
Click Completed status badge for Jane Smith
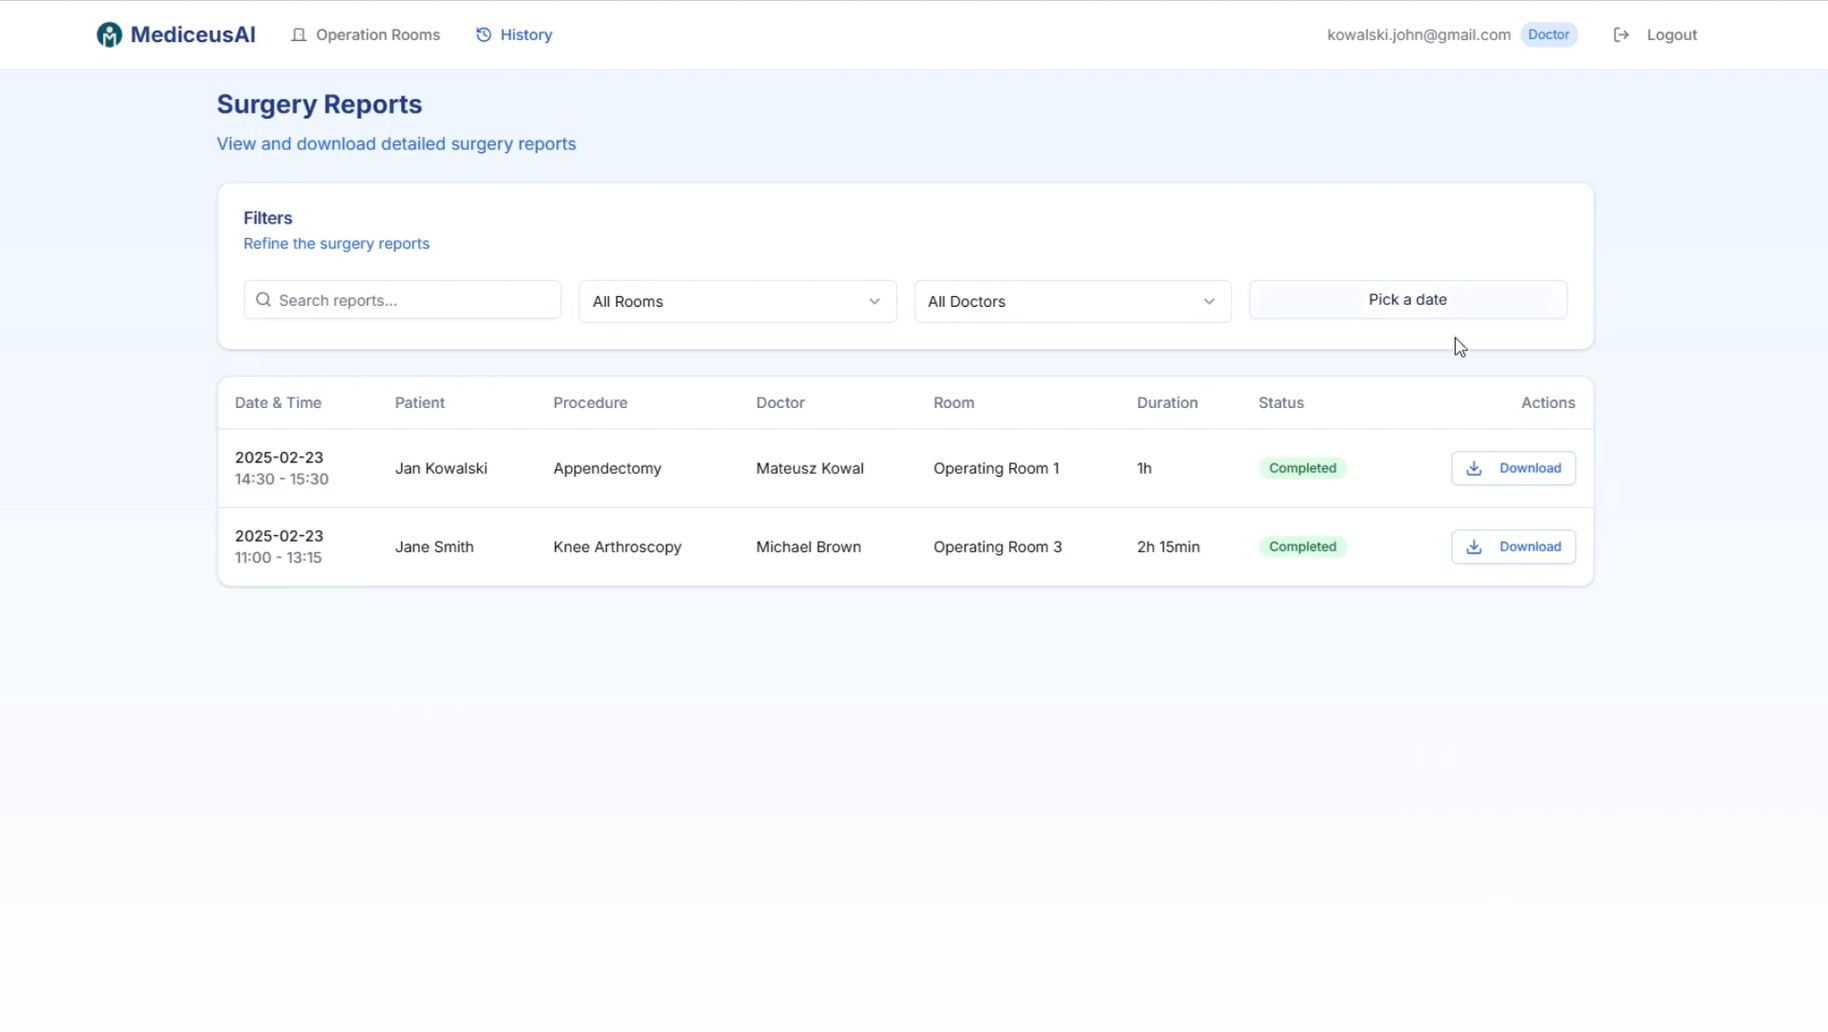[x=1302, y=547]
